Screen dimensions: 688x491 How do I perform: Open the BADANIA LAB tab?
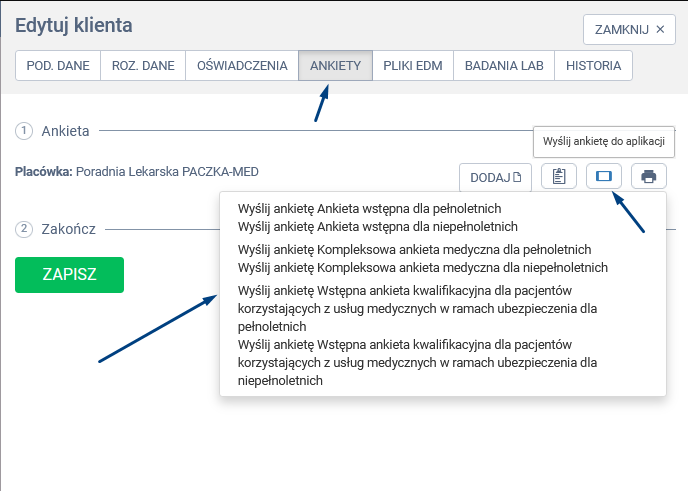504,66
